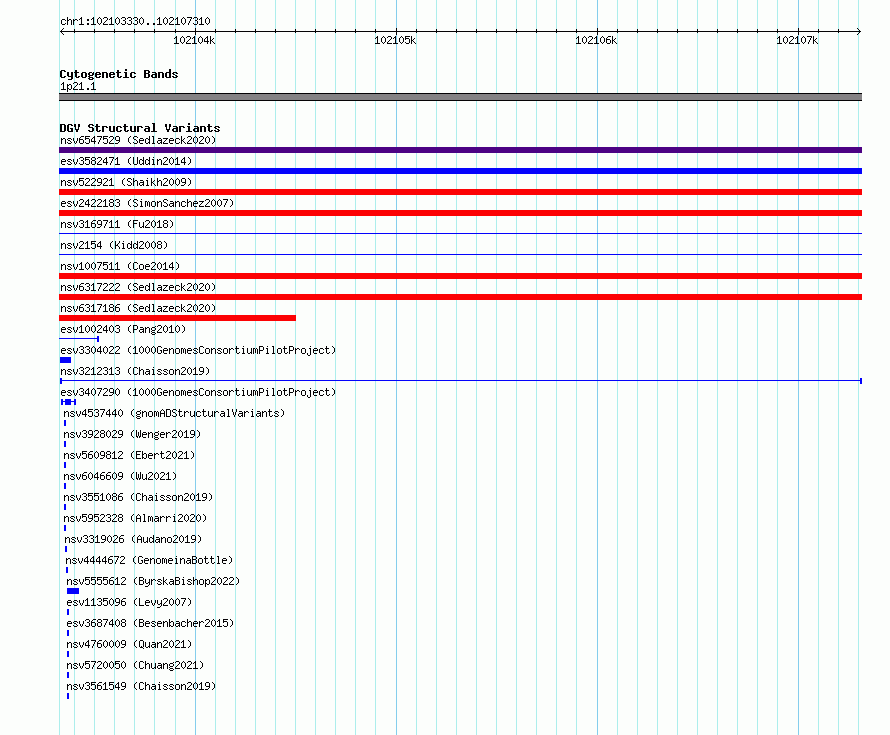This screenshot has width=890, height=735.
Task: Click the ruler's left arrow end
Action: coord(62,31)
